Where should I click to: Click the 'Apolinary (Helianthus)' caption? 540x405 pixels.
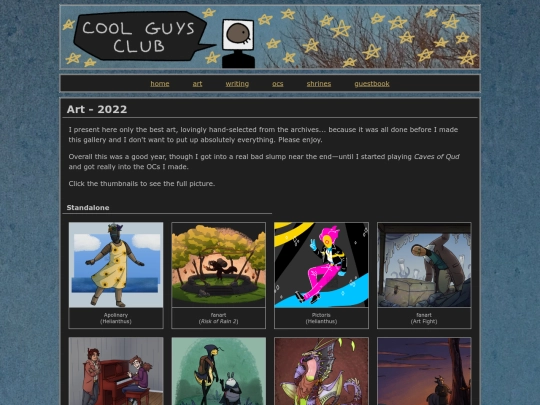(116, 318)
